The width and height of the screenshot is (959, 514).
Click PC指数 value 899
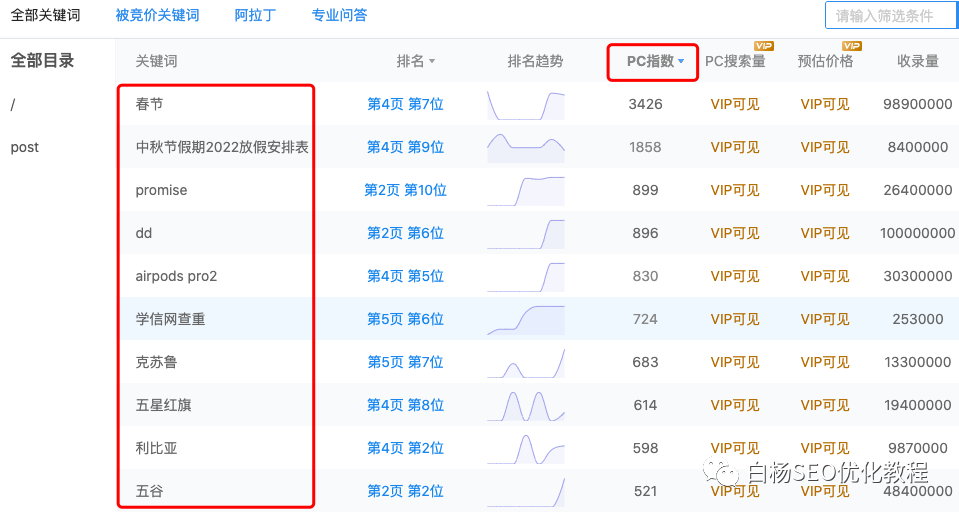(x=645, y=190)
